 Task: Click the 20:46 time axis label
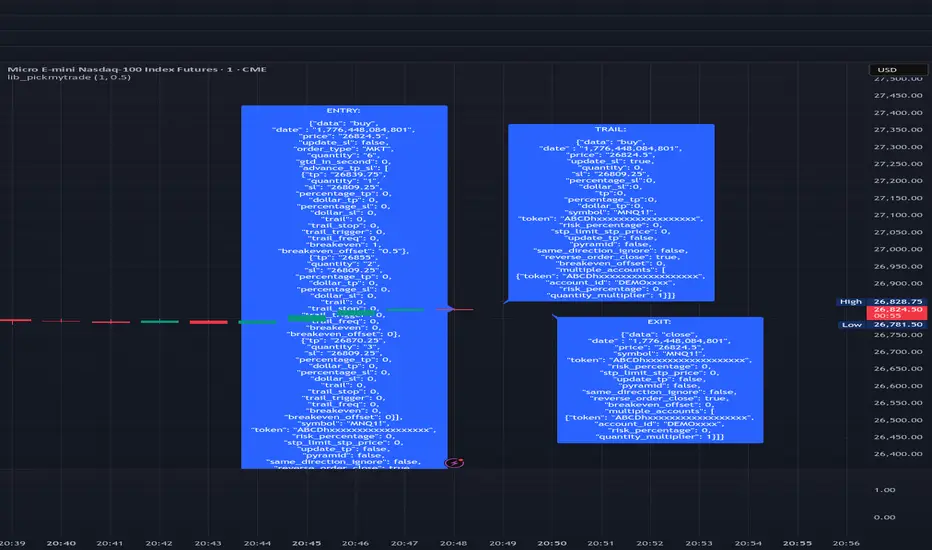[x=355, y=543]
